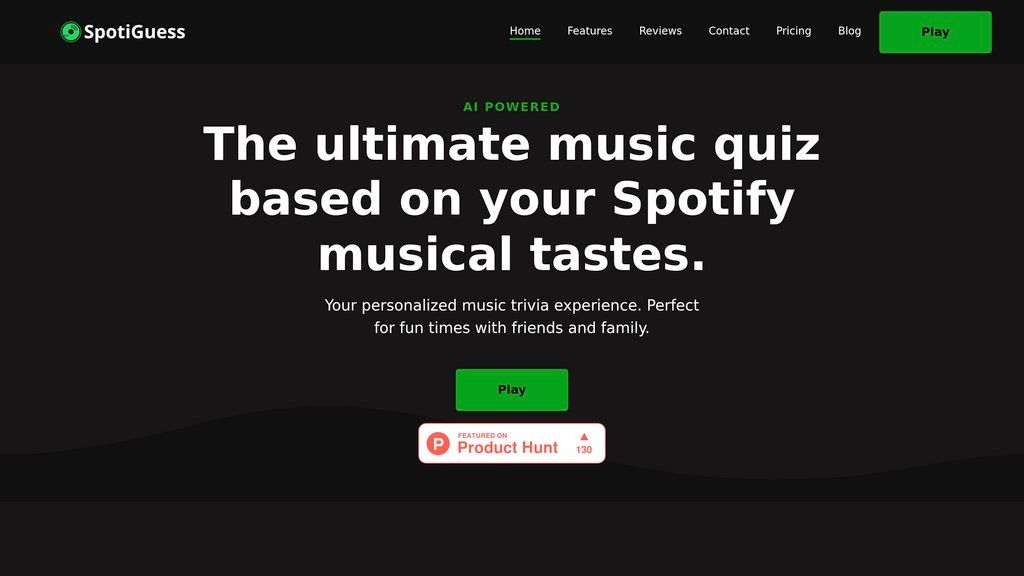Click the word 'Spotify' in the main headline
The height and width of the screenshot is (576, 1024).
(x=703, y=199)
